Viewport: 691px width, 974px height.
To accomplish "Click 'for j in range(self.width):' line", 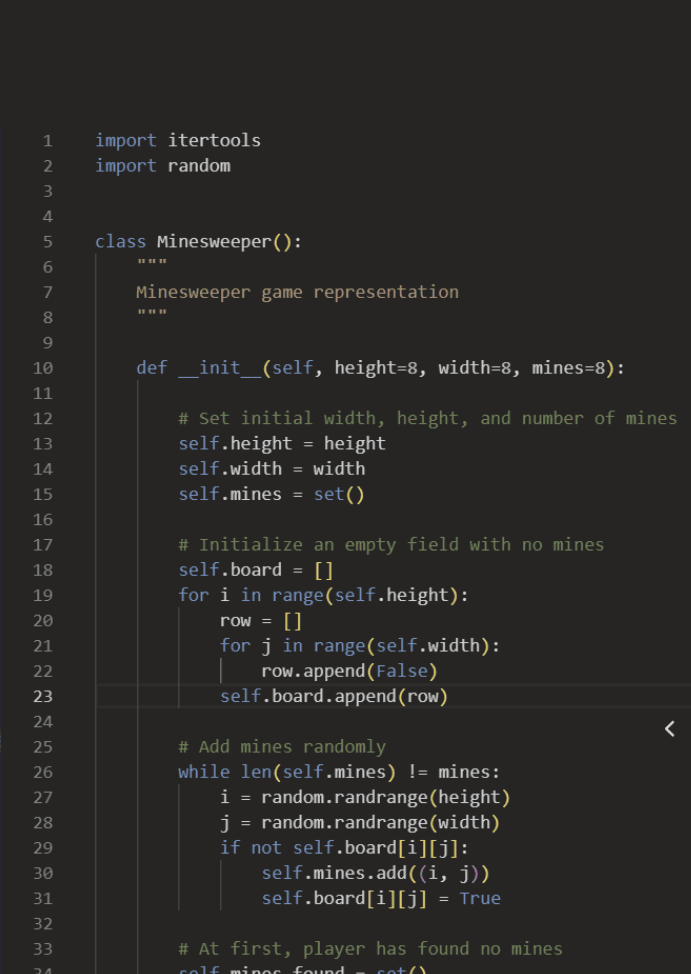I will coord(360,646).
